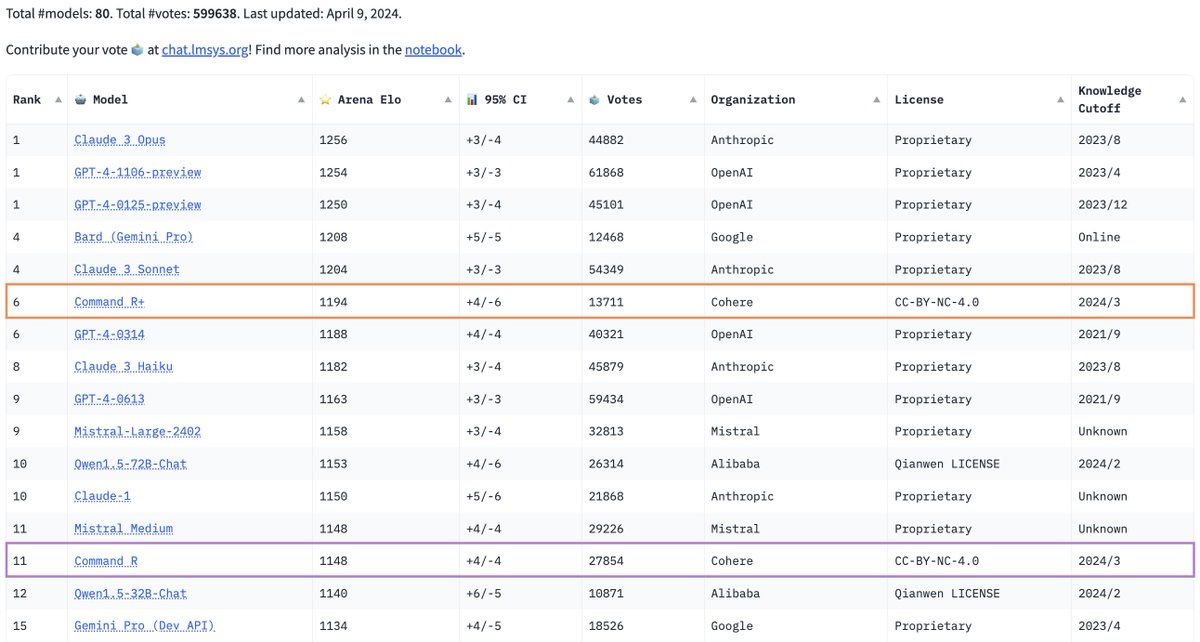This screenshot has height=642, width=1200.
Task: Open the Gemini Pro (Dev API) model link
Action: coord(145,626)
